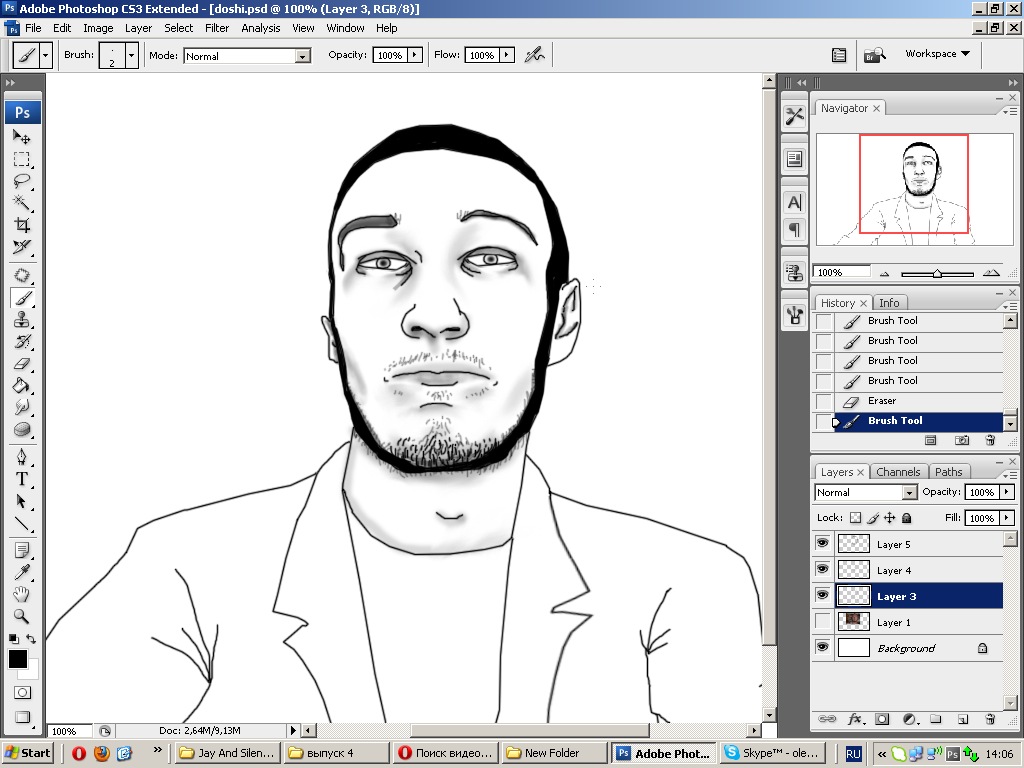Click the Windows Start button
Viewport: 1024px width, 768px height.
(x=28, y=753)
